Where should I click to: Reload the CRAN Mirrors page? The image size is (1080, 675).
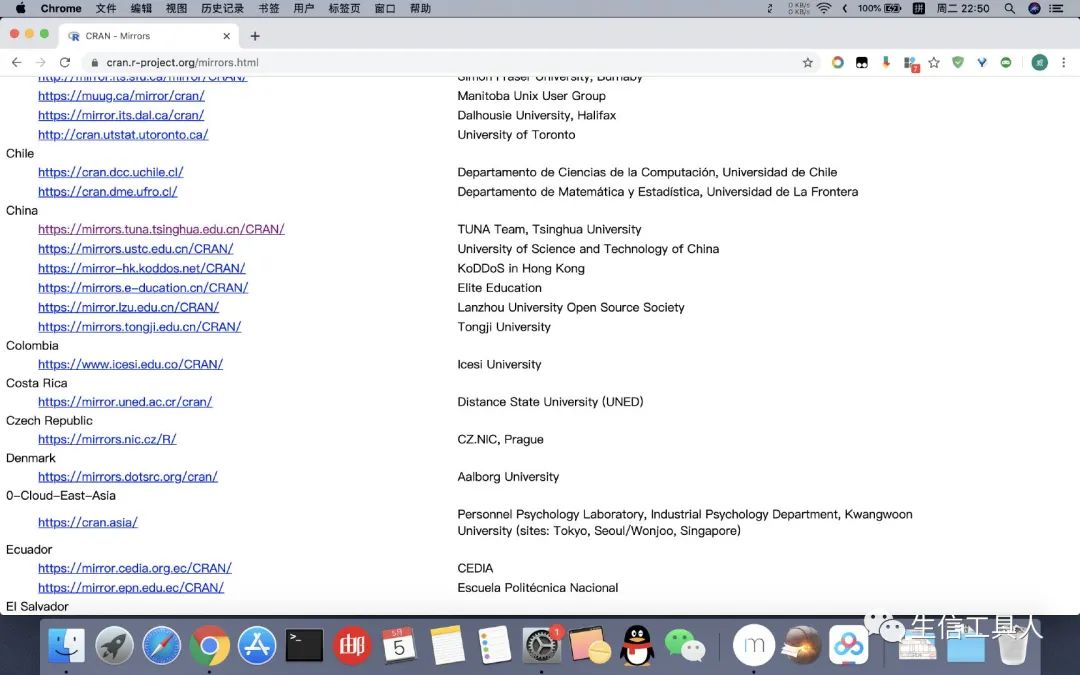pyautogui.click(x=65, y=62)
